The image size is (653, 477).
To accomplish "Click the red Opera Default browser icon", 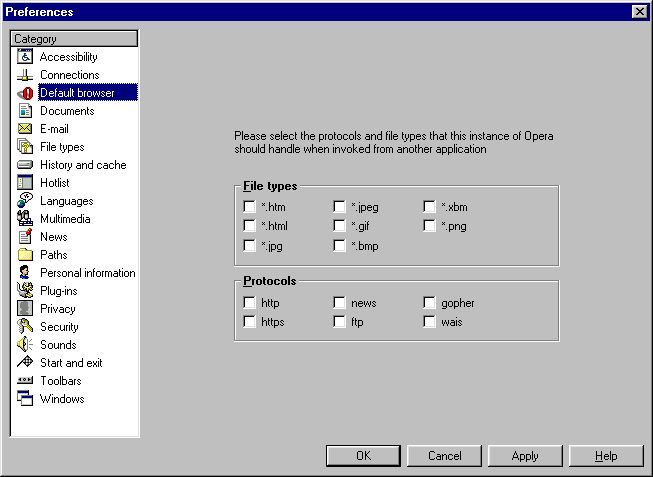I will pos(25,93).
